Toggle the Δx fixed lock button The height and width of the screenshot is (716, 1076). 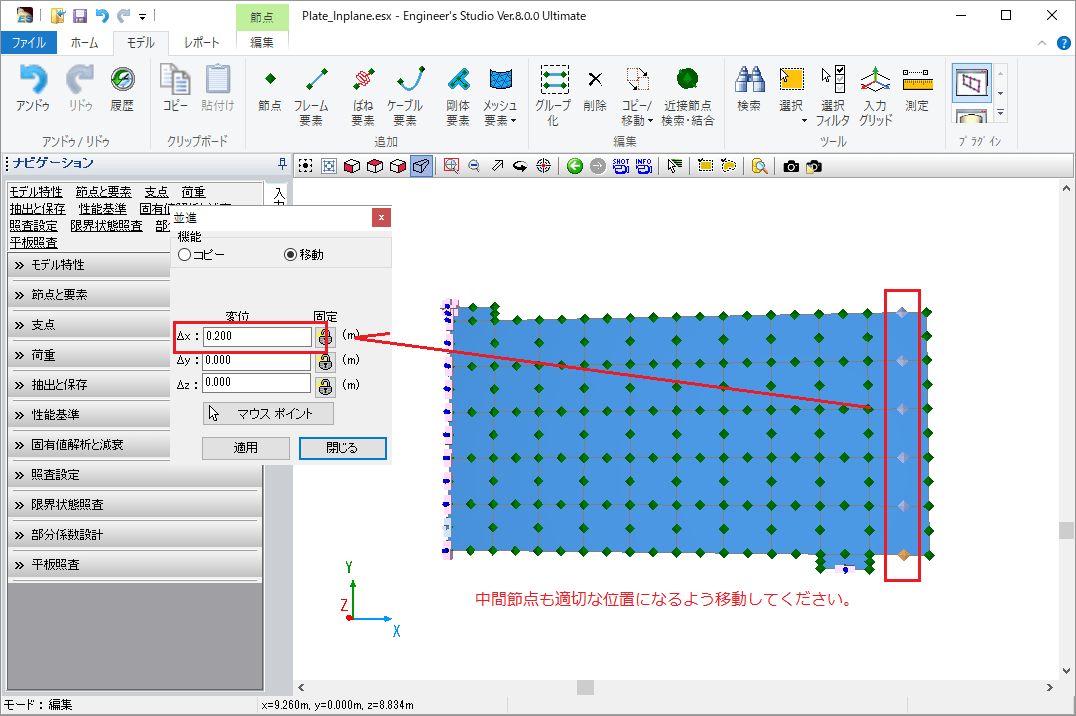325,336
